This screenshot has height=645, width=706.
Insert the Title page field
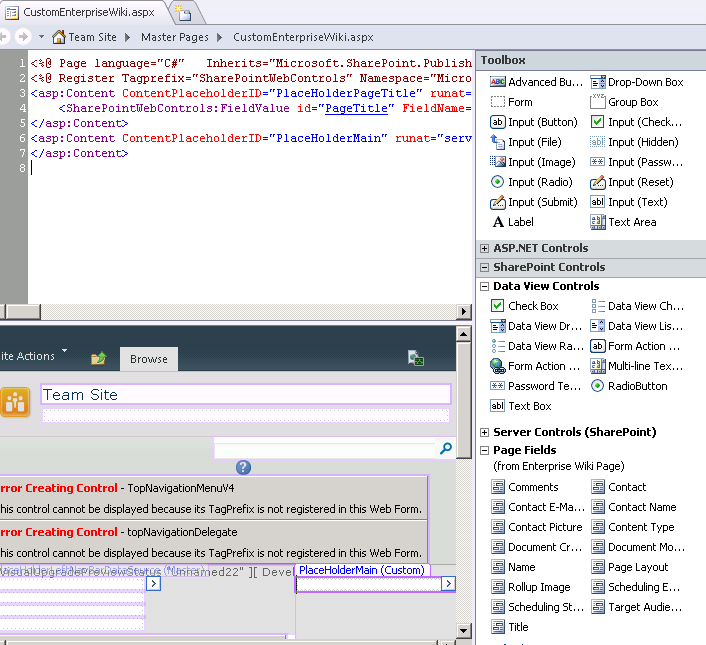click(509, 627)
